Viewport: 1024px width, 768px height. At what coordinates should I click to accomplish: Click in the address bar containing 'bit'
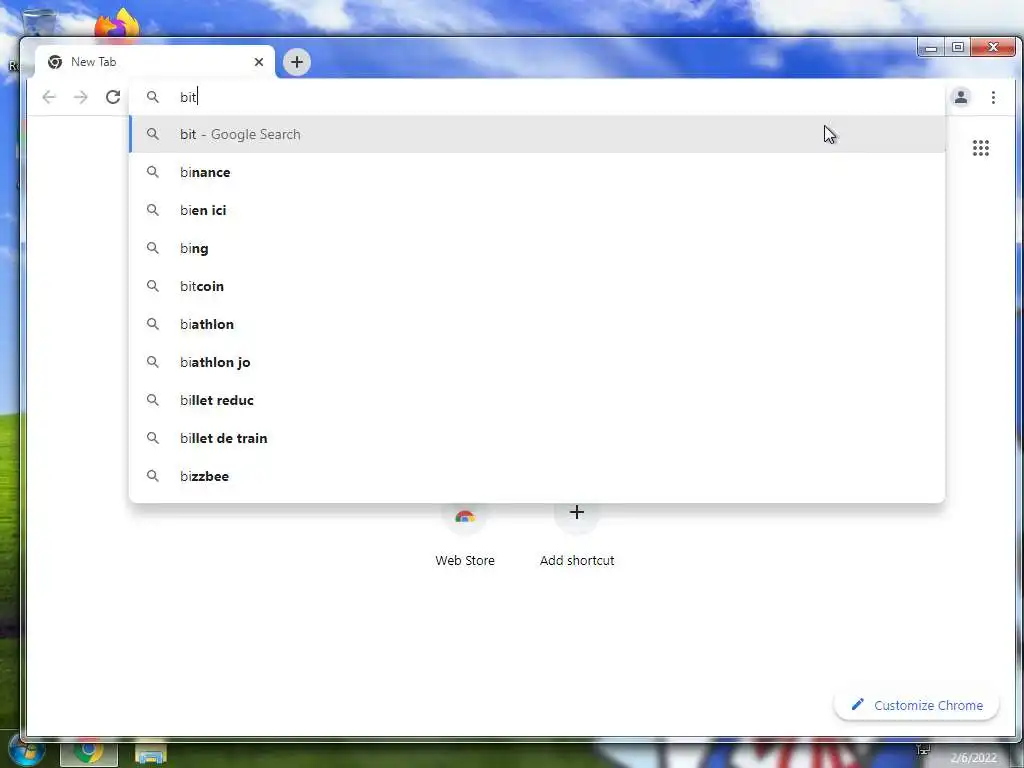tap(536, 97)
